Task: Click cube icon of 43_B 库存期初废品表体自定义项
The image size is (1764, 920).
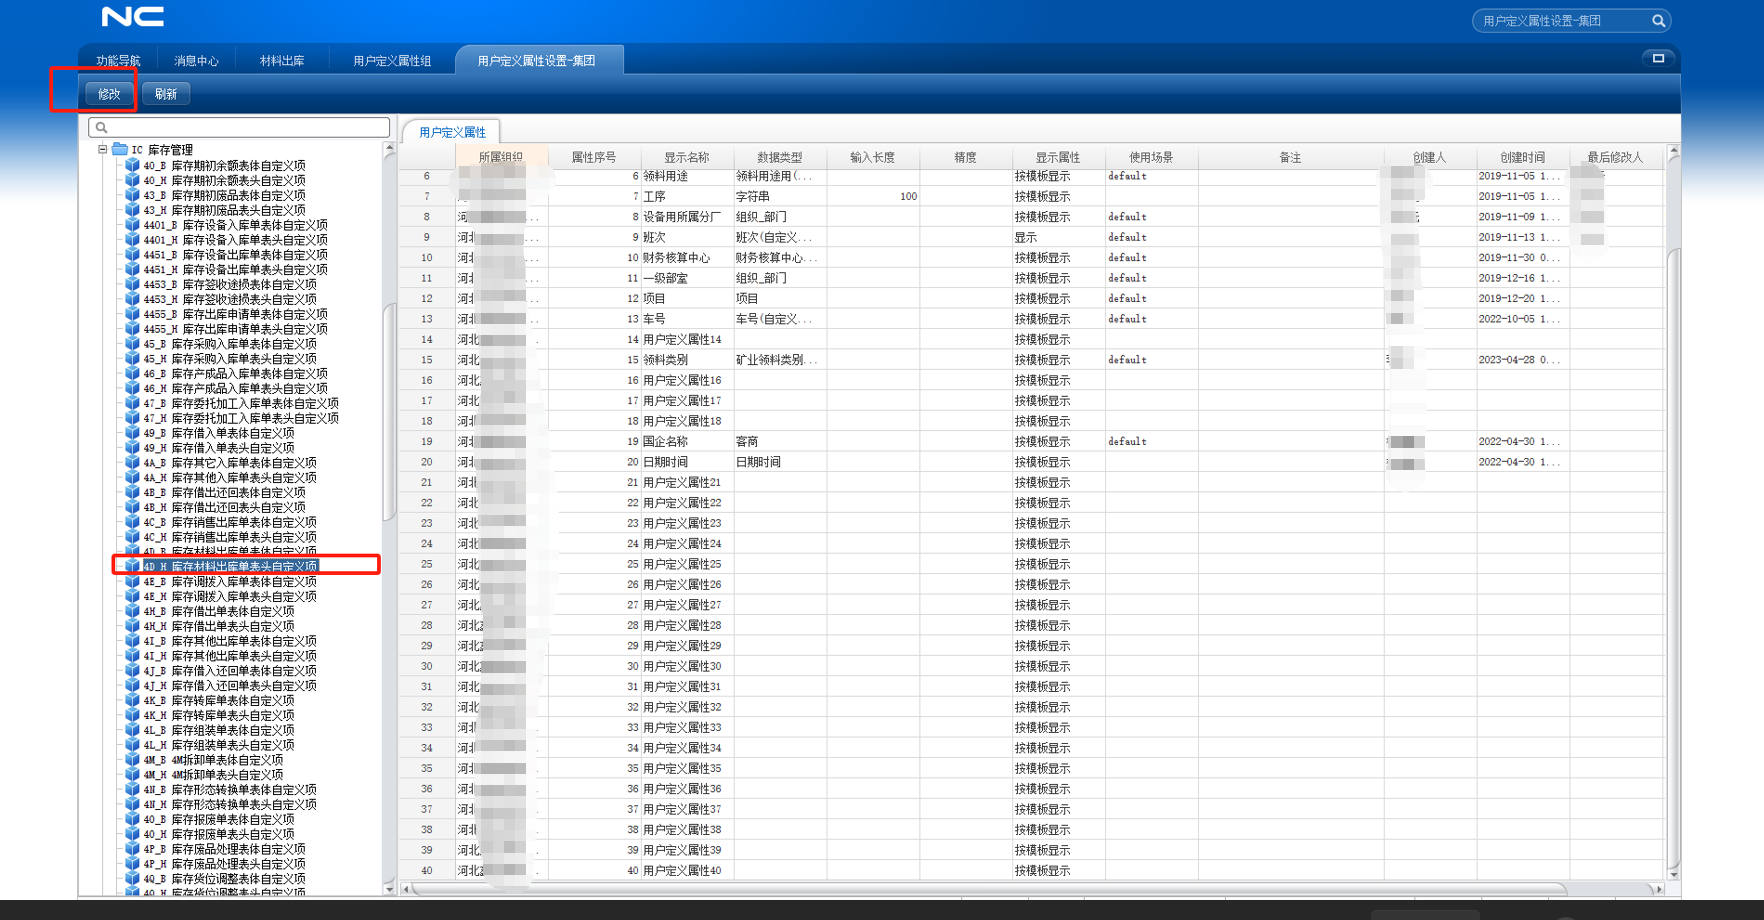Action: 132,195
